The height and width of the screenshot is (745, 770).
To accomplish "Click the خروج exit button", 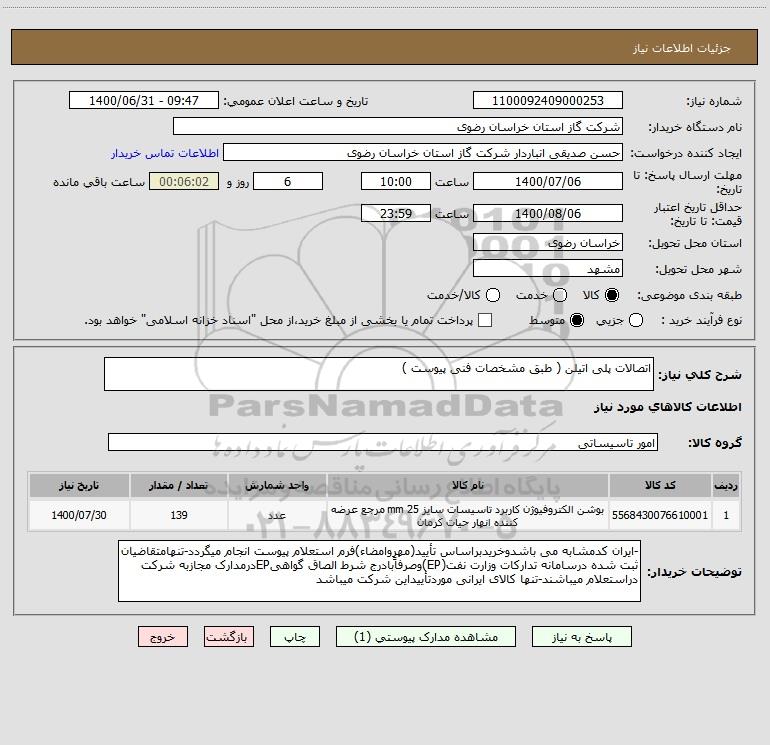I will pyautogui.click(x=163, y=637).
